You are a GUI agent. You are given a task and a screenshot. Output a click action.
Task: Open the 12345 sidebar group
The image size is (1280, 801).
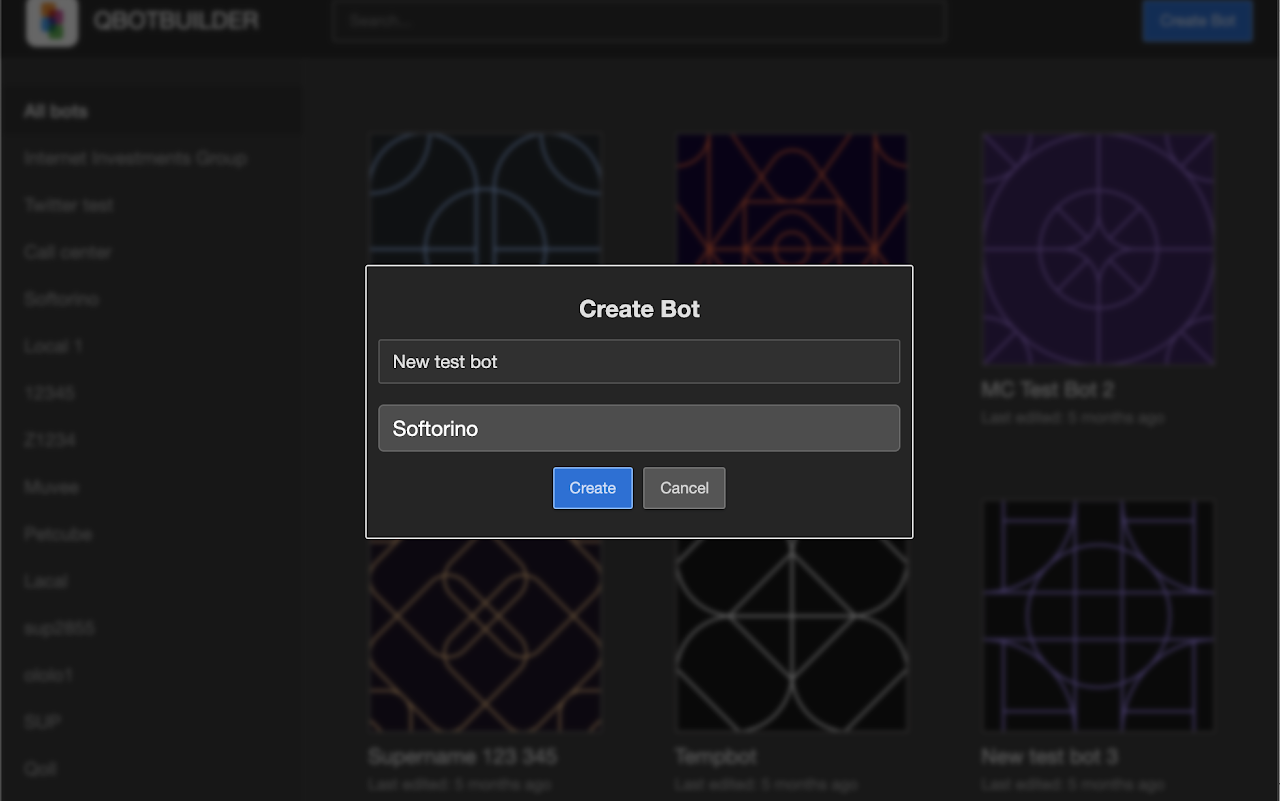coord(49,393)
